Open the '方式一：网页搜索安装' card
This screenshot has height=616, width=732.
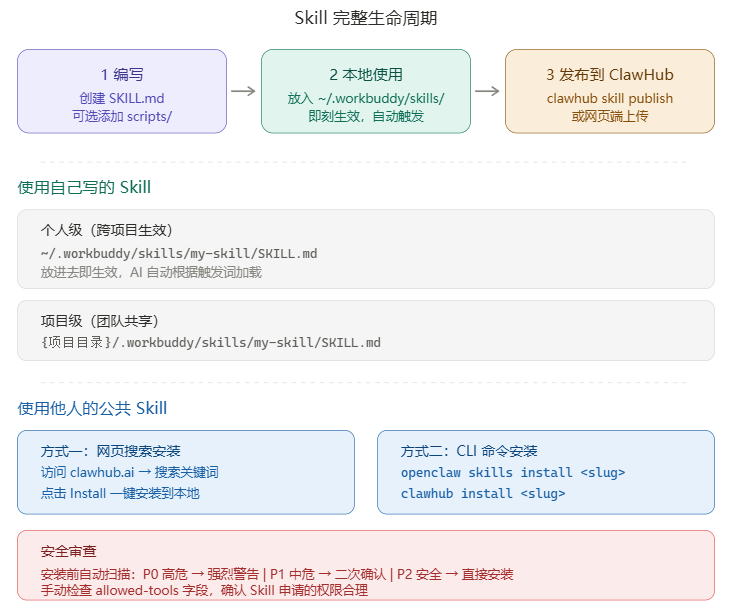point(186,472)
